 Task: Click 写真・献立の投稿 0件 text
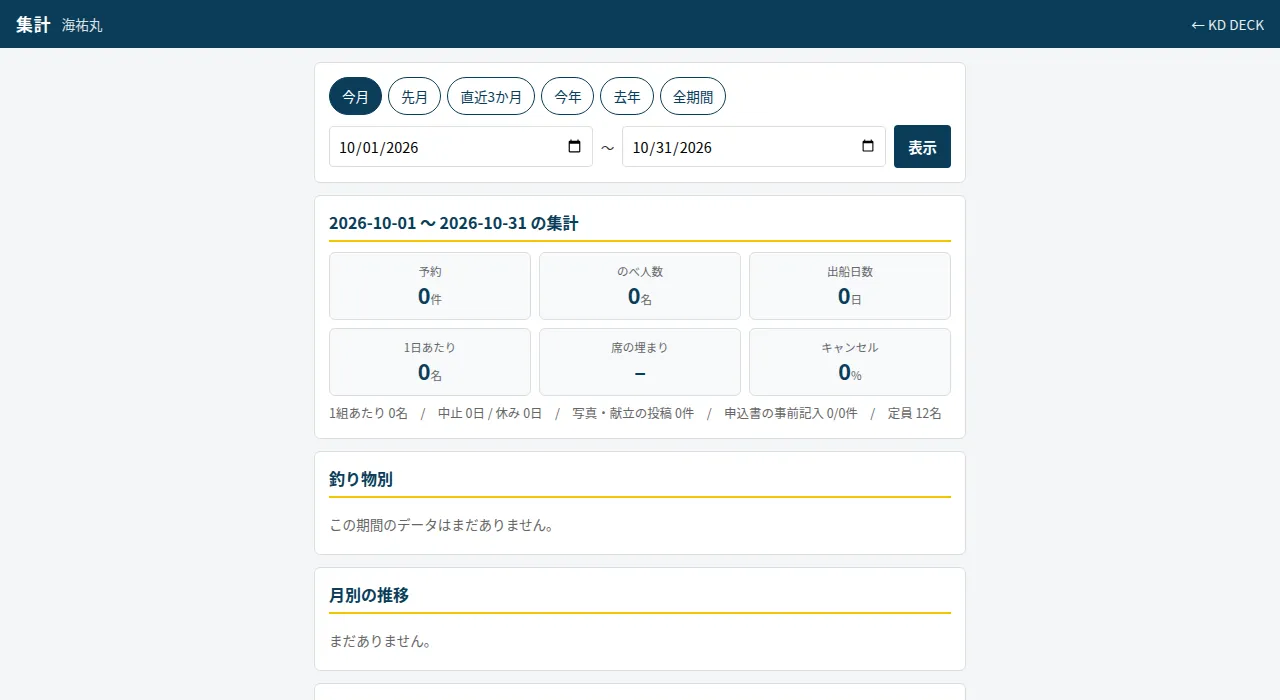pos(633,413)
